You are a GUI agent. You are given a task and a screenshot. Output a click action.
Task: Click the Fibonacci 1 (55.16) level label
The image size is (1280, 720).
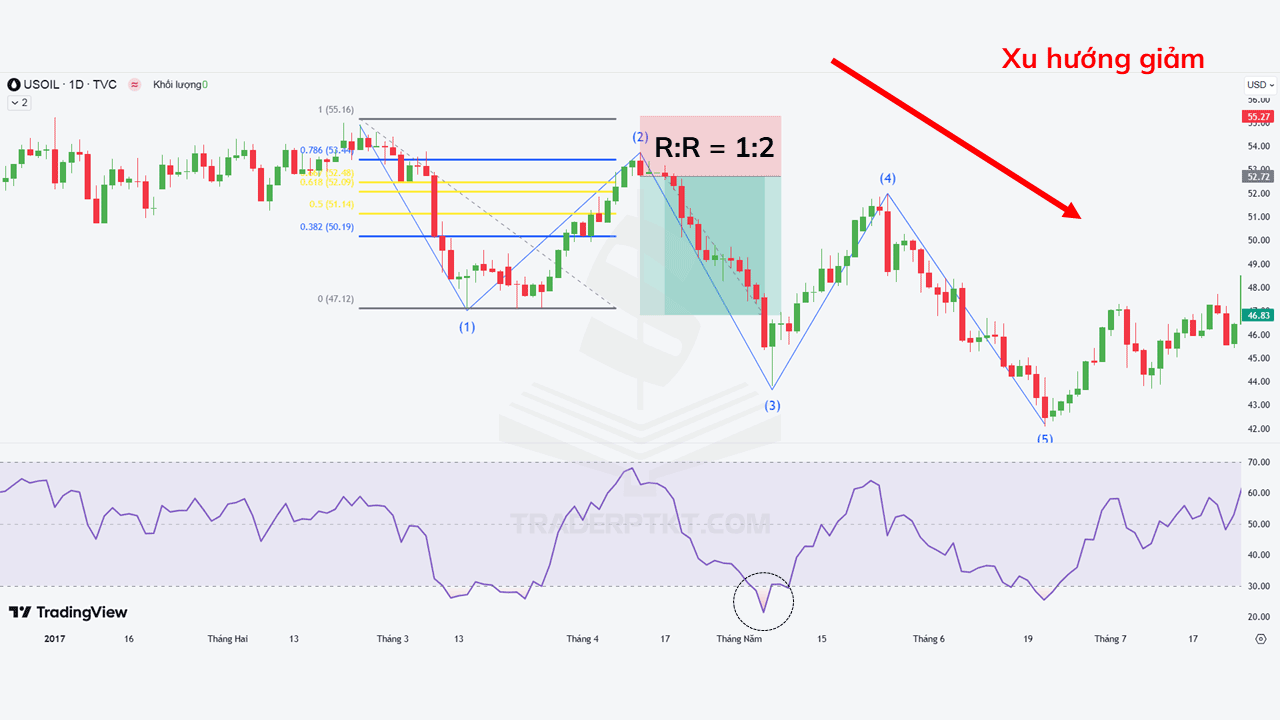click(336, 110)
